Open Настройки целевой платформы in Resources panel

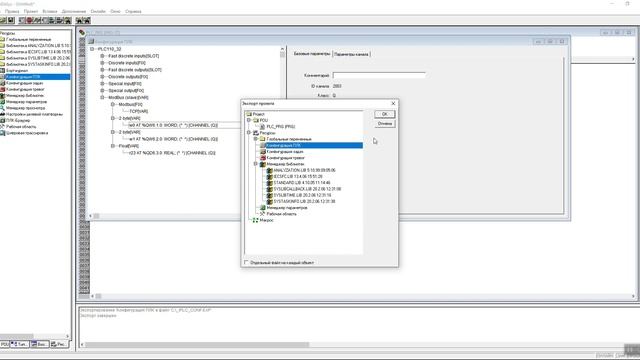tap(34, 114)
